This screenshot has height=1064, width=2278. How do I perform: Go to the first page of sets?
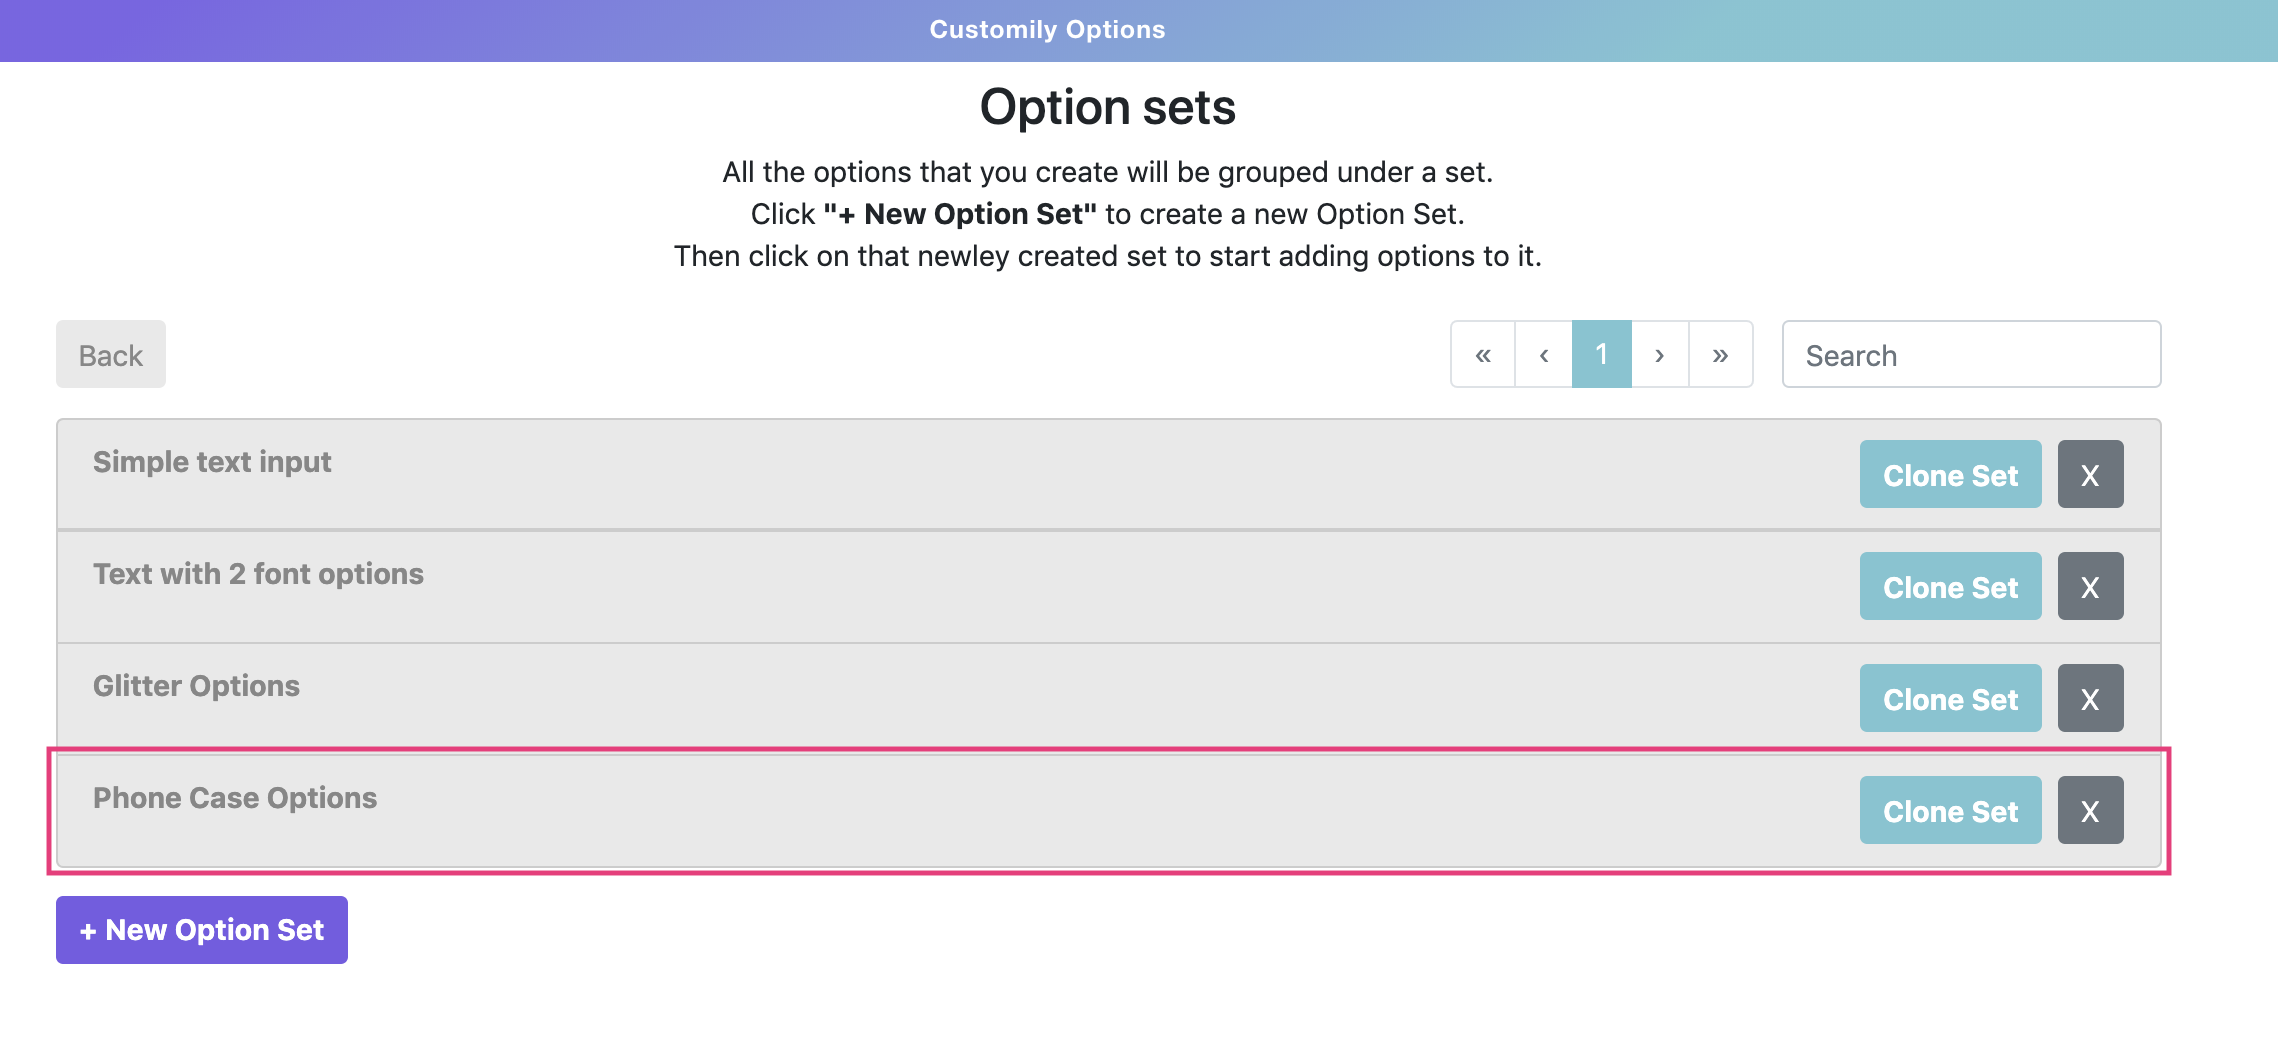click(1483, 354)
